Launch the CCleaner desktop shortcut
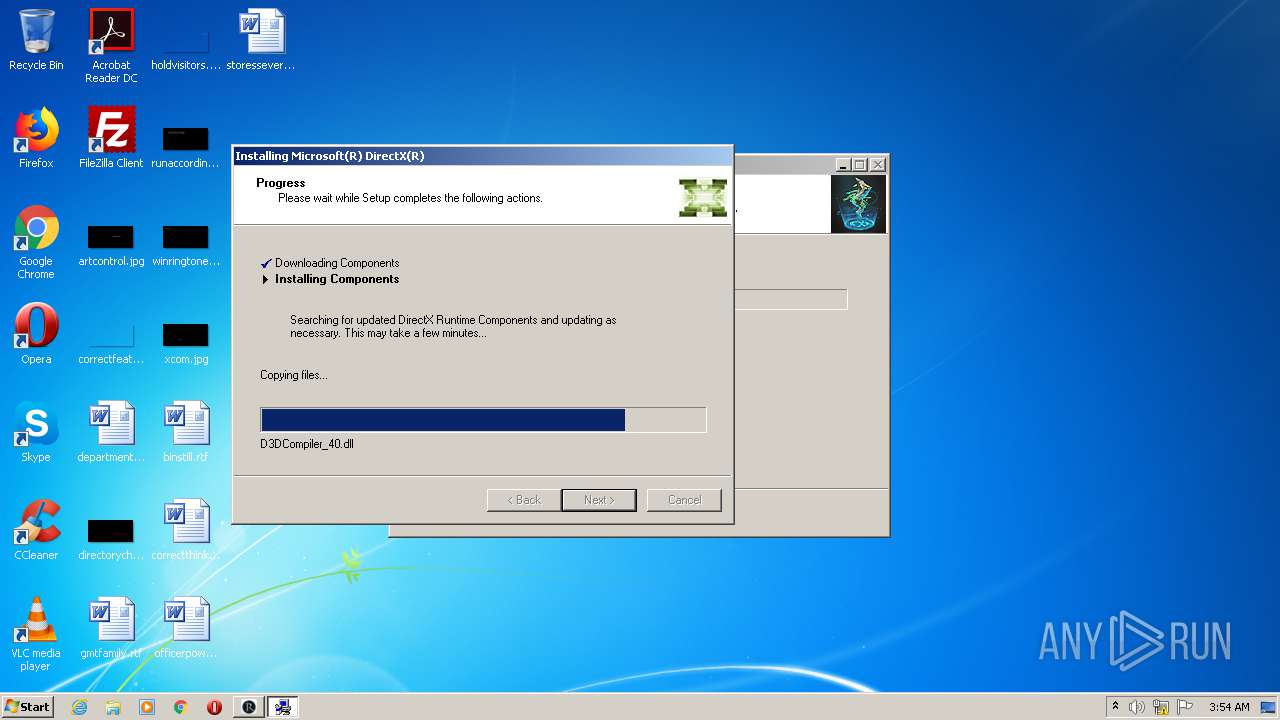This screenshot has height=720, width=1280. tap(36, 530)
